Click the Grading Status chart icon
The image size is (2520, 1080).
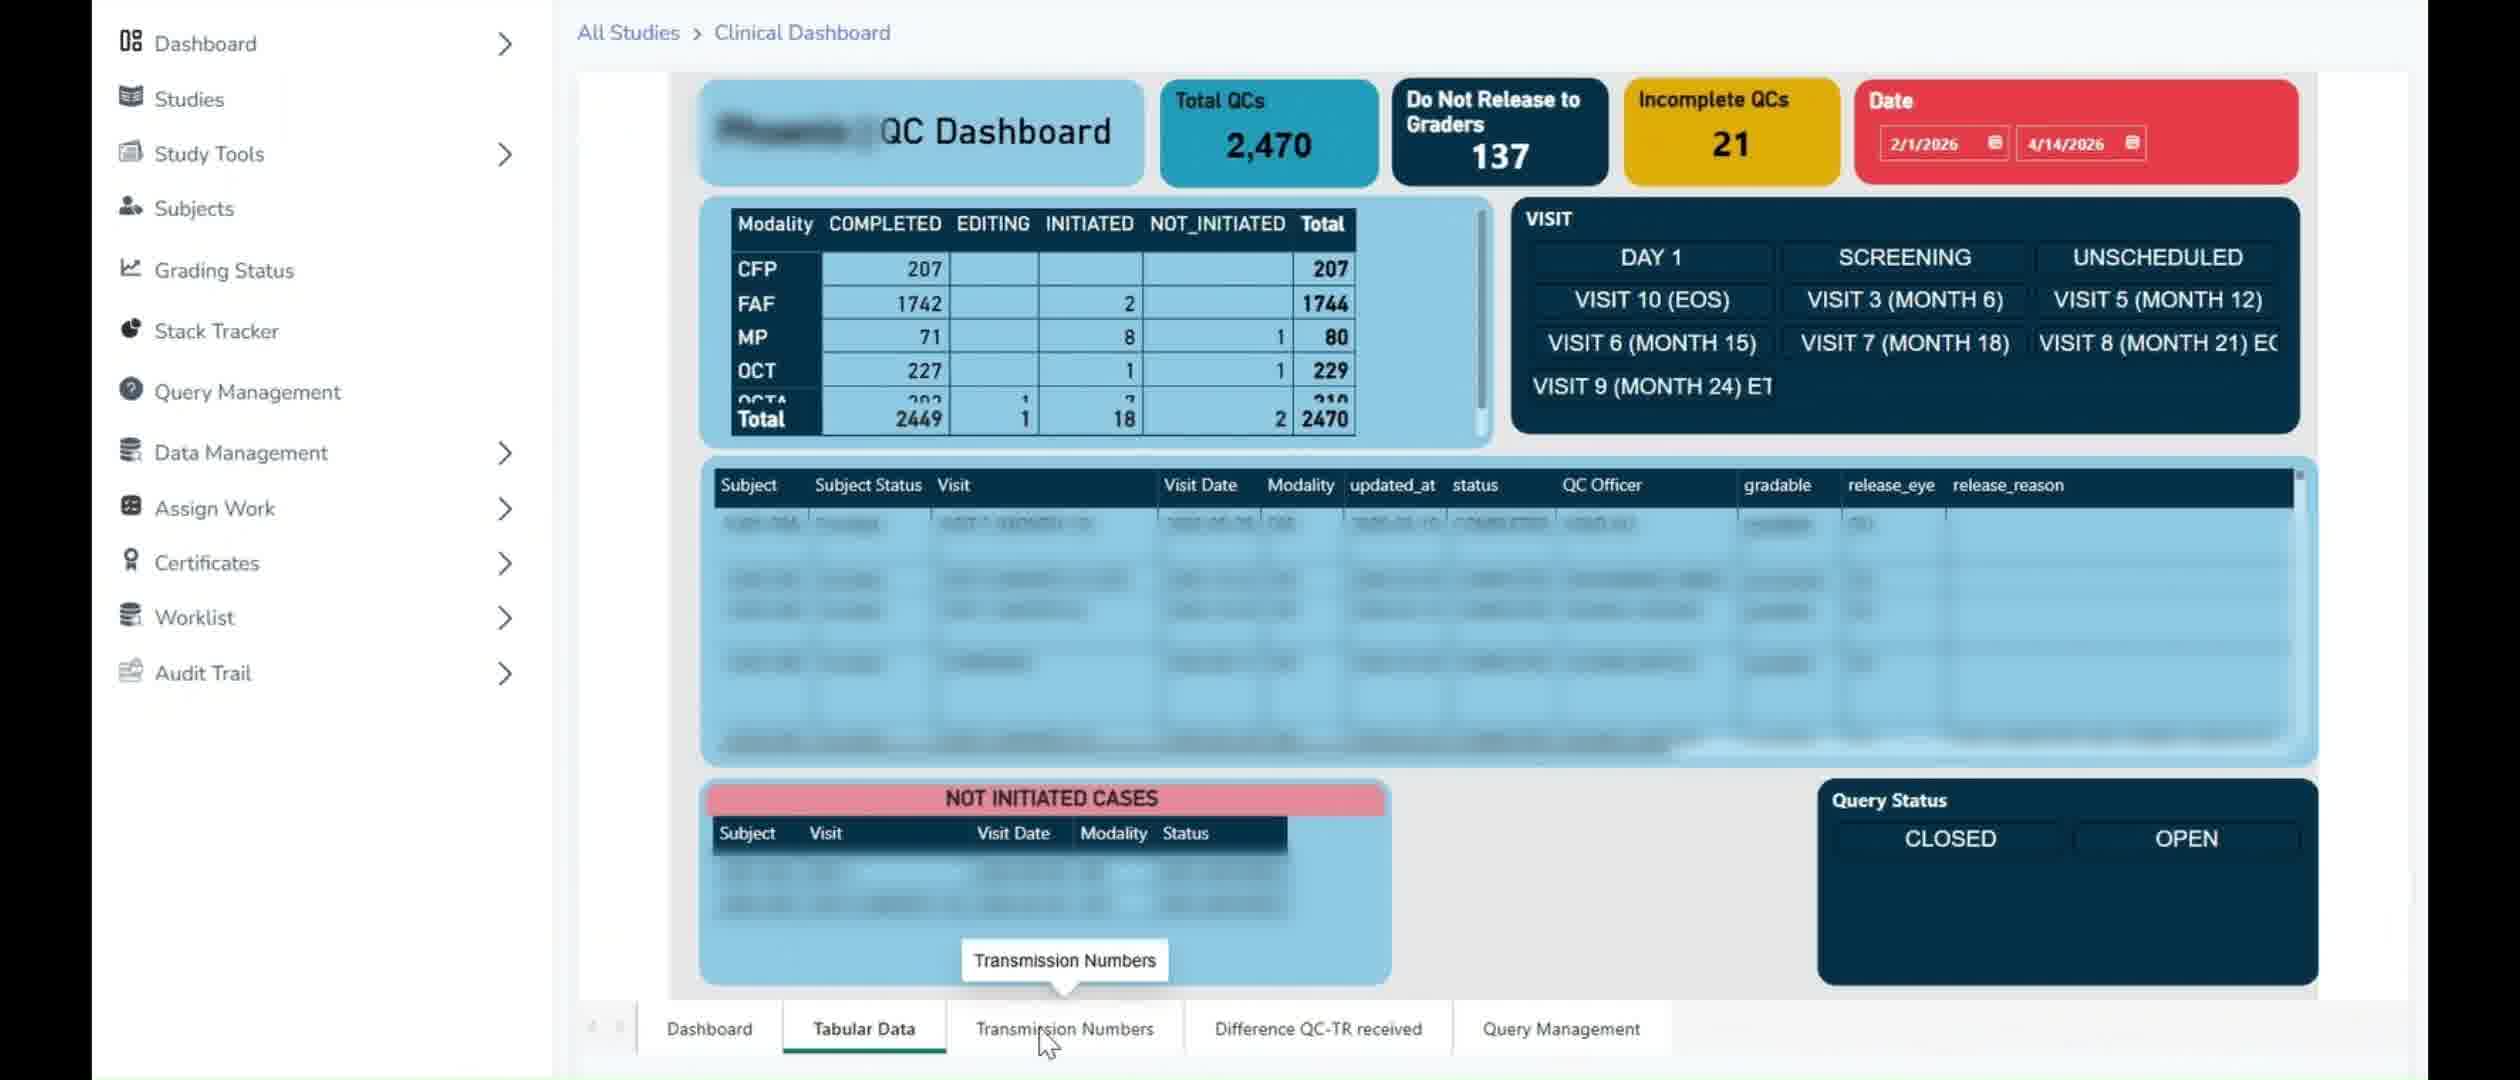pyautogui.click(x=130, y=268)
